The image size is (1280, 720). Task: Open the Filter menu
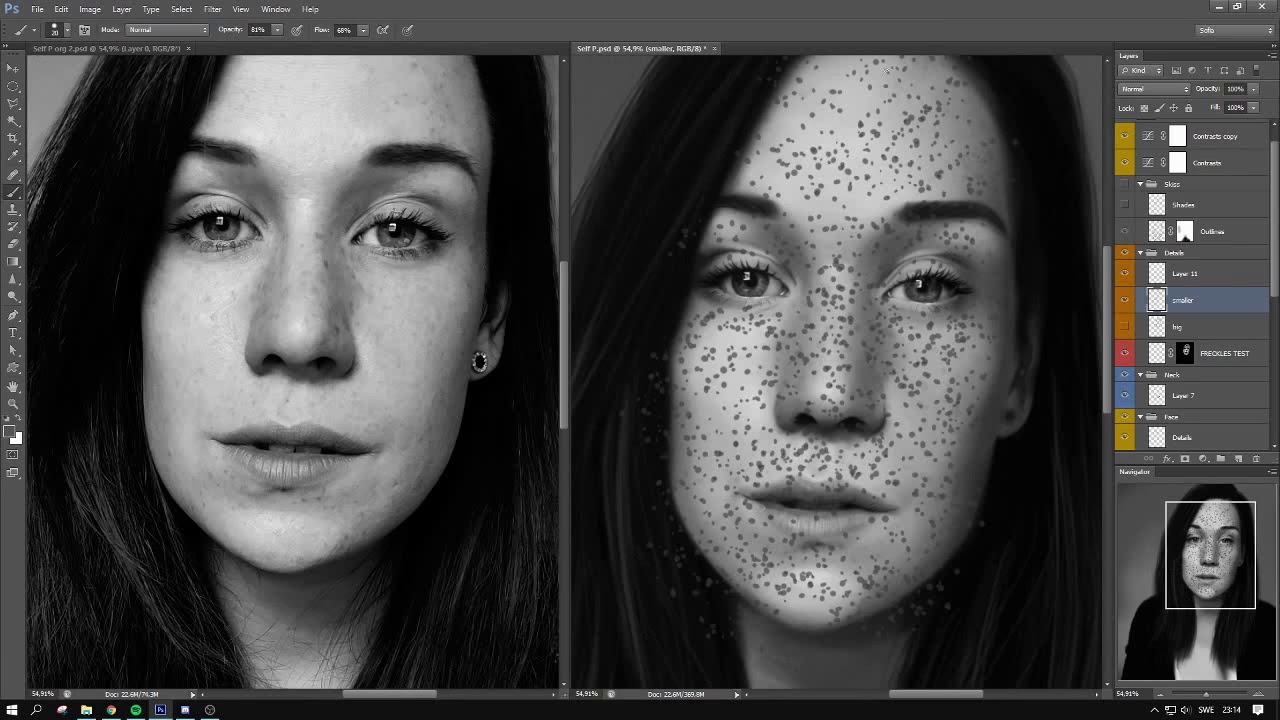pos(212,9)
